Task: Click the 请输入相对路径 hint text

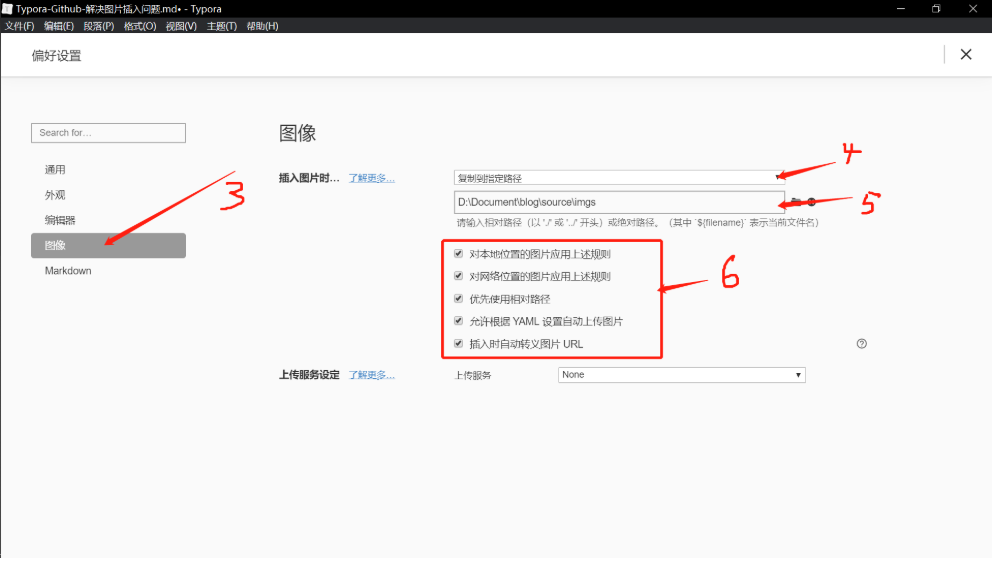Action: [638, 223]
